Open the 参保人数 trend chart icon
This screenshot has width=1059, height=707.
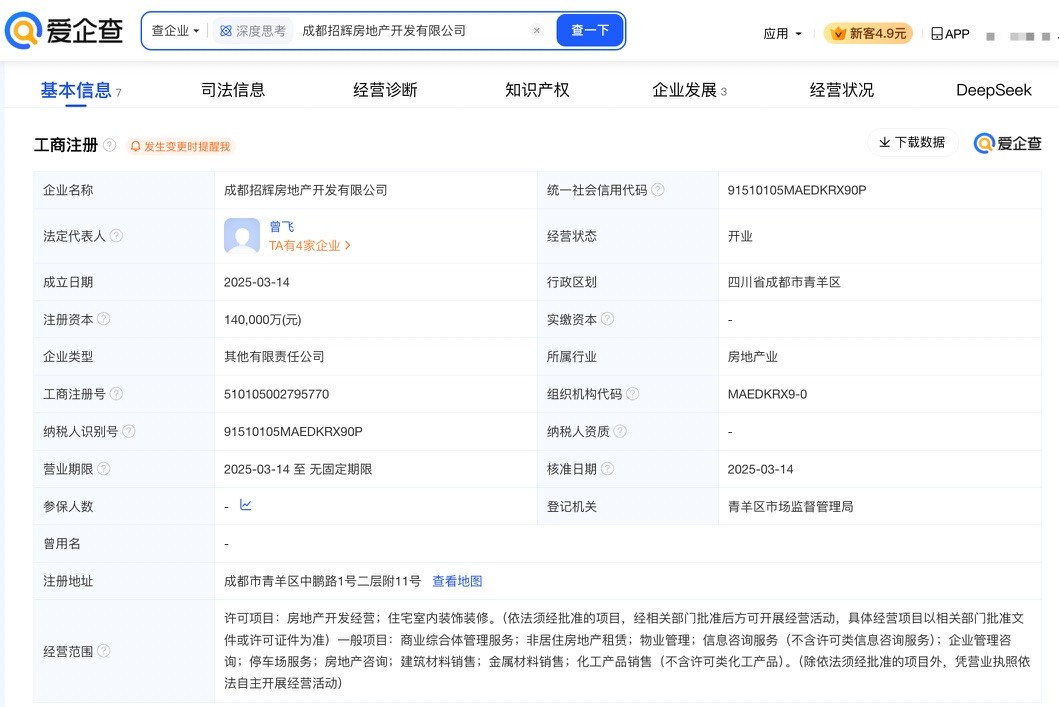point(246,506)
